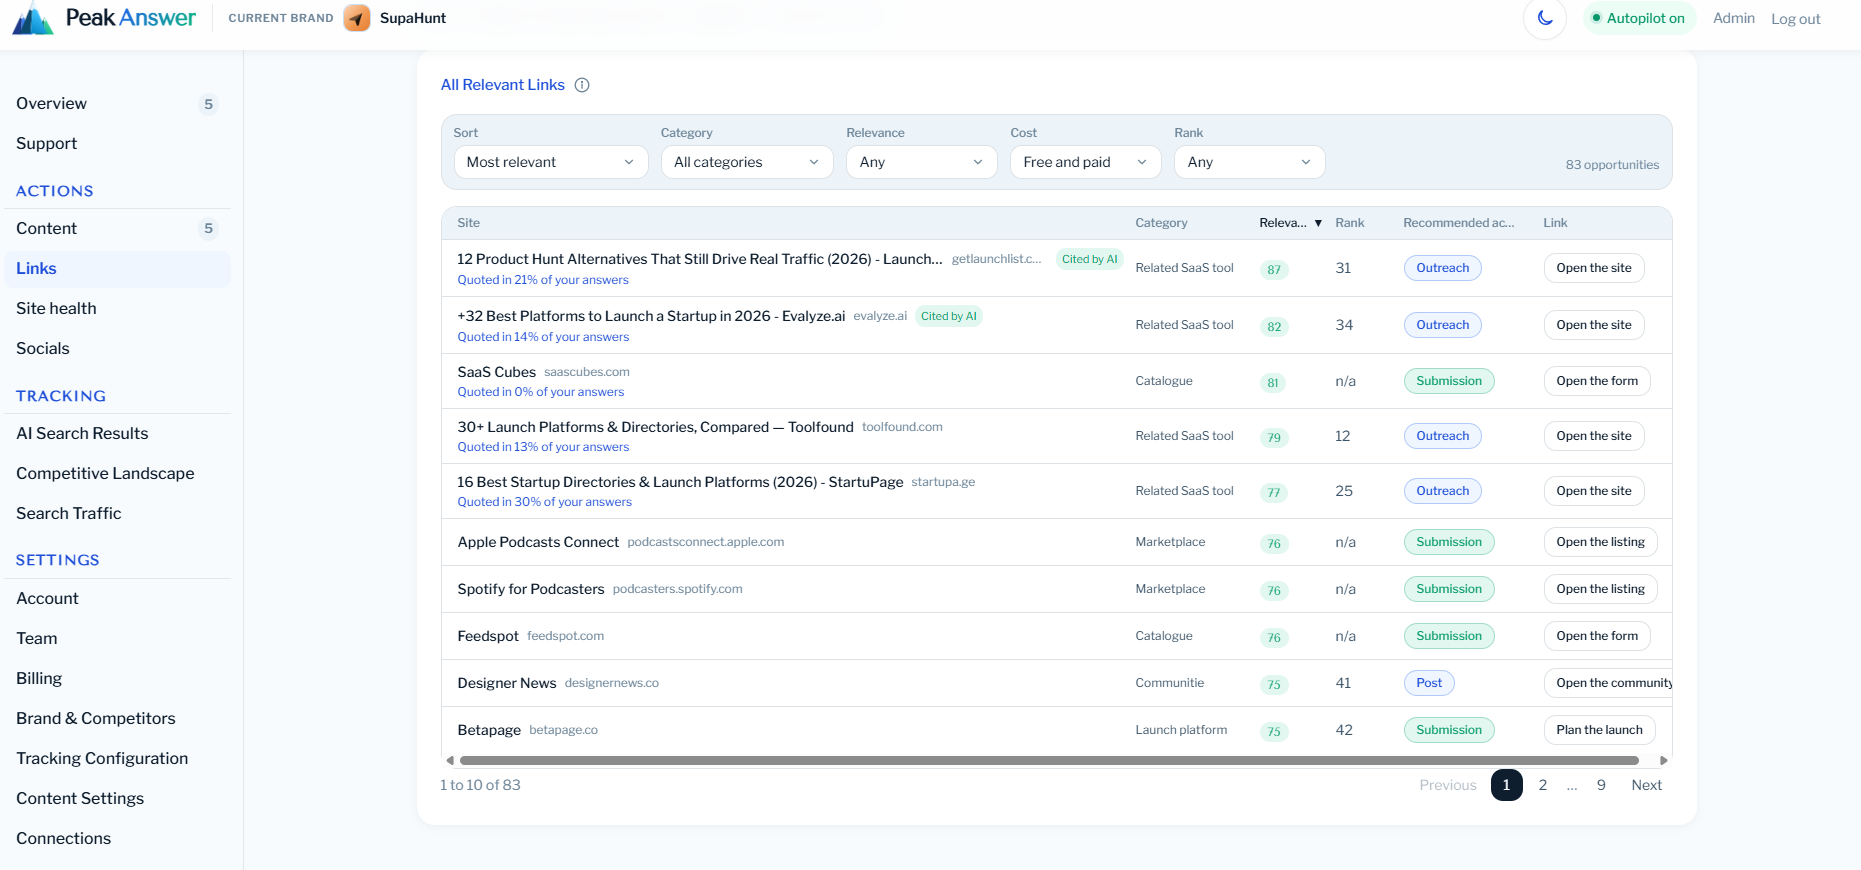Click Outreach for the Evalyze.ai row

1443,325
